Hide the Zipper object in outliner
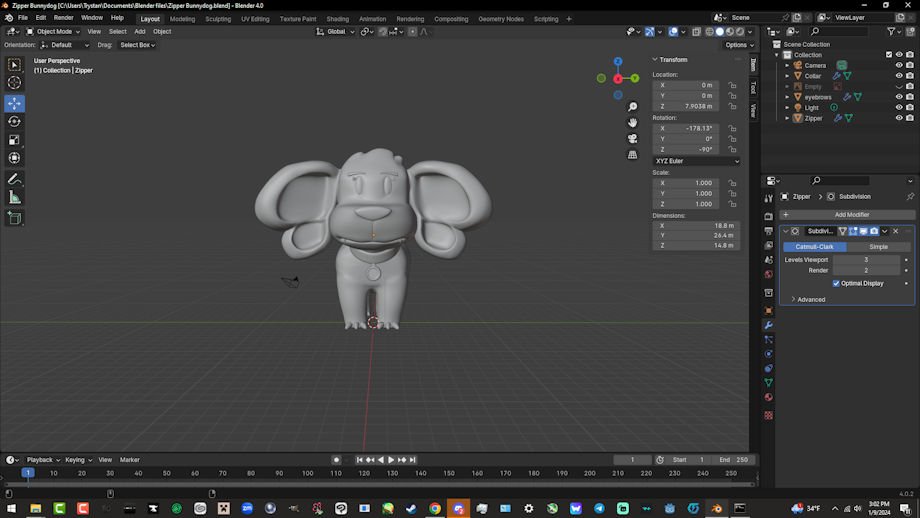Screen dimensions: 920x518 (898, 118)
